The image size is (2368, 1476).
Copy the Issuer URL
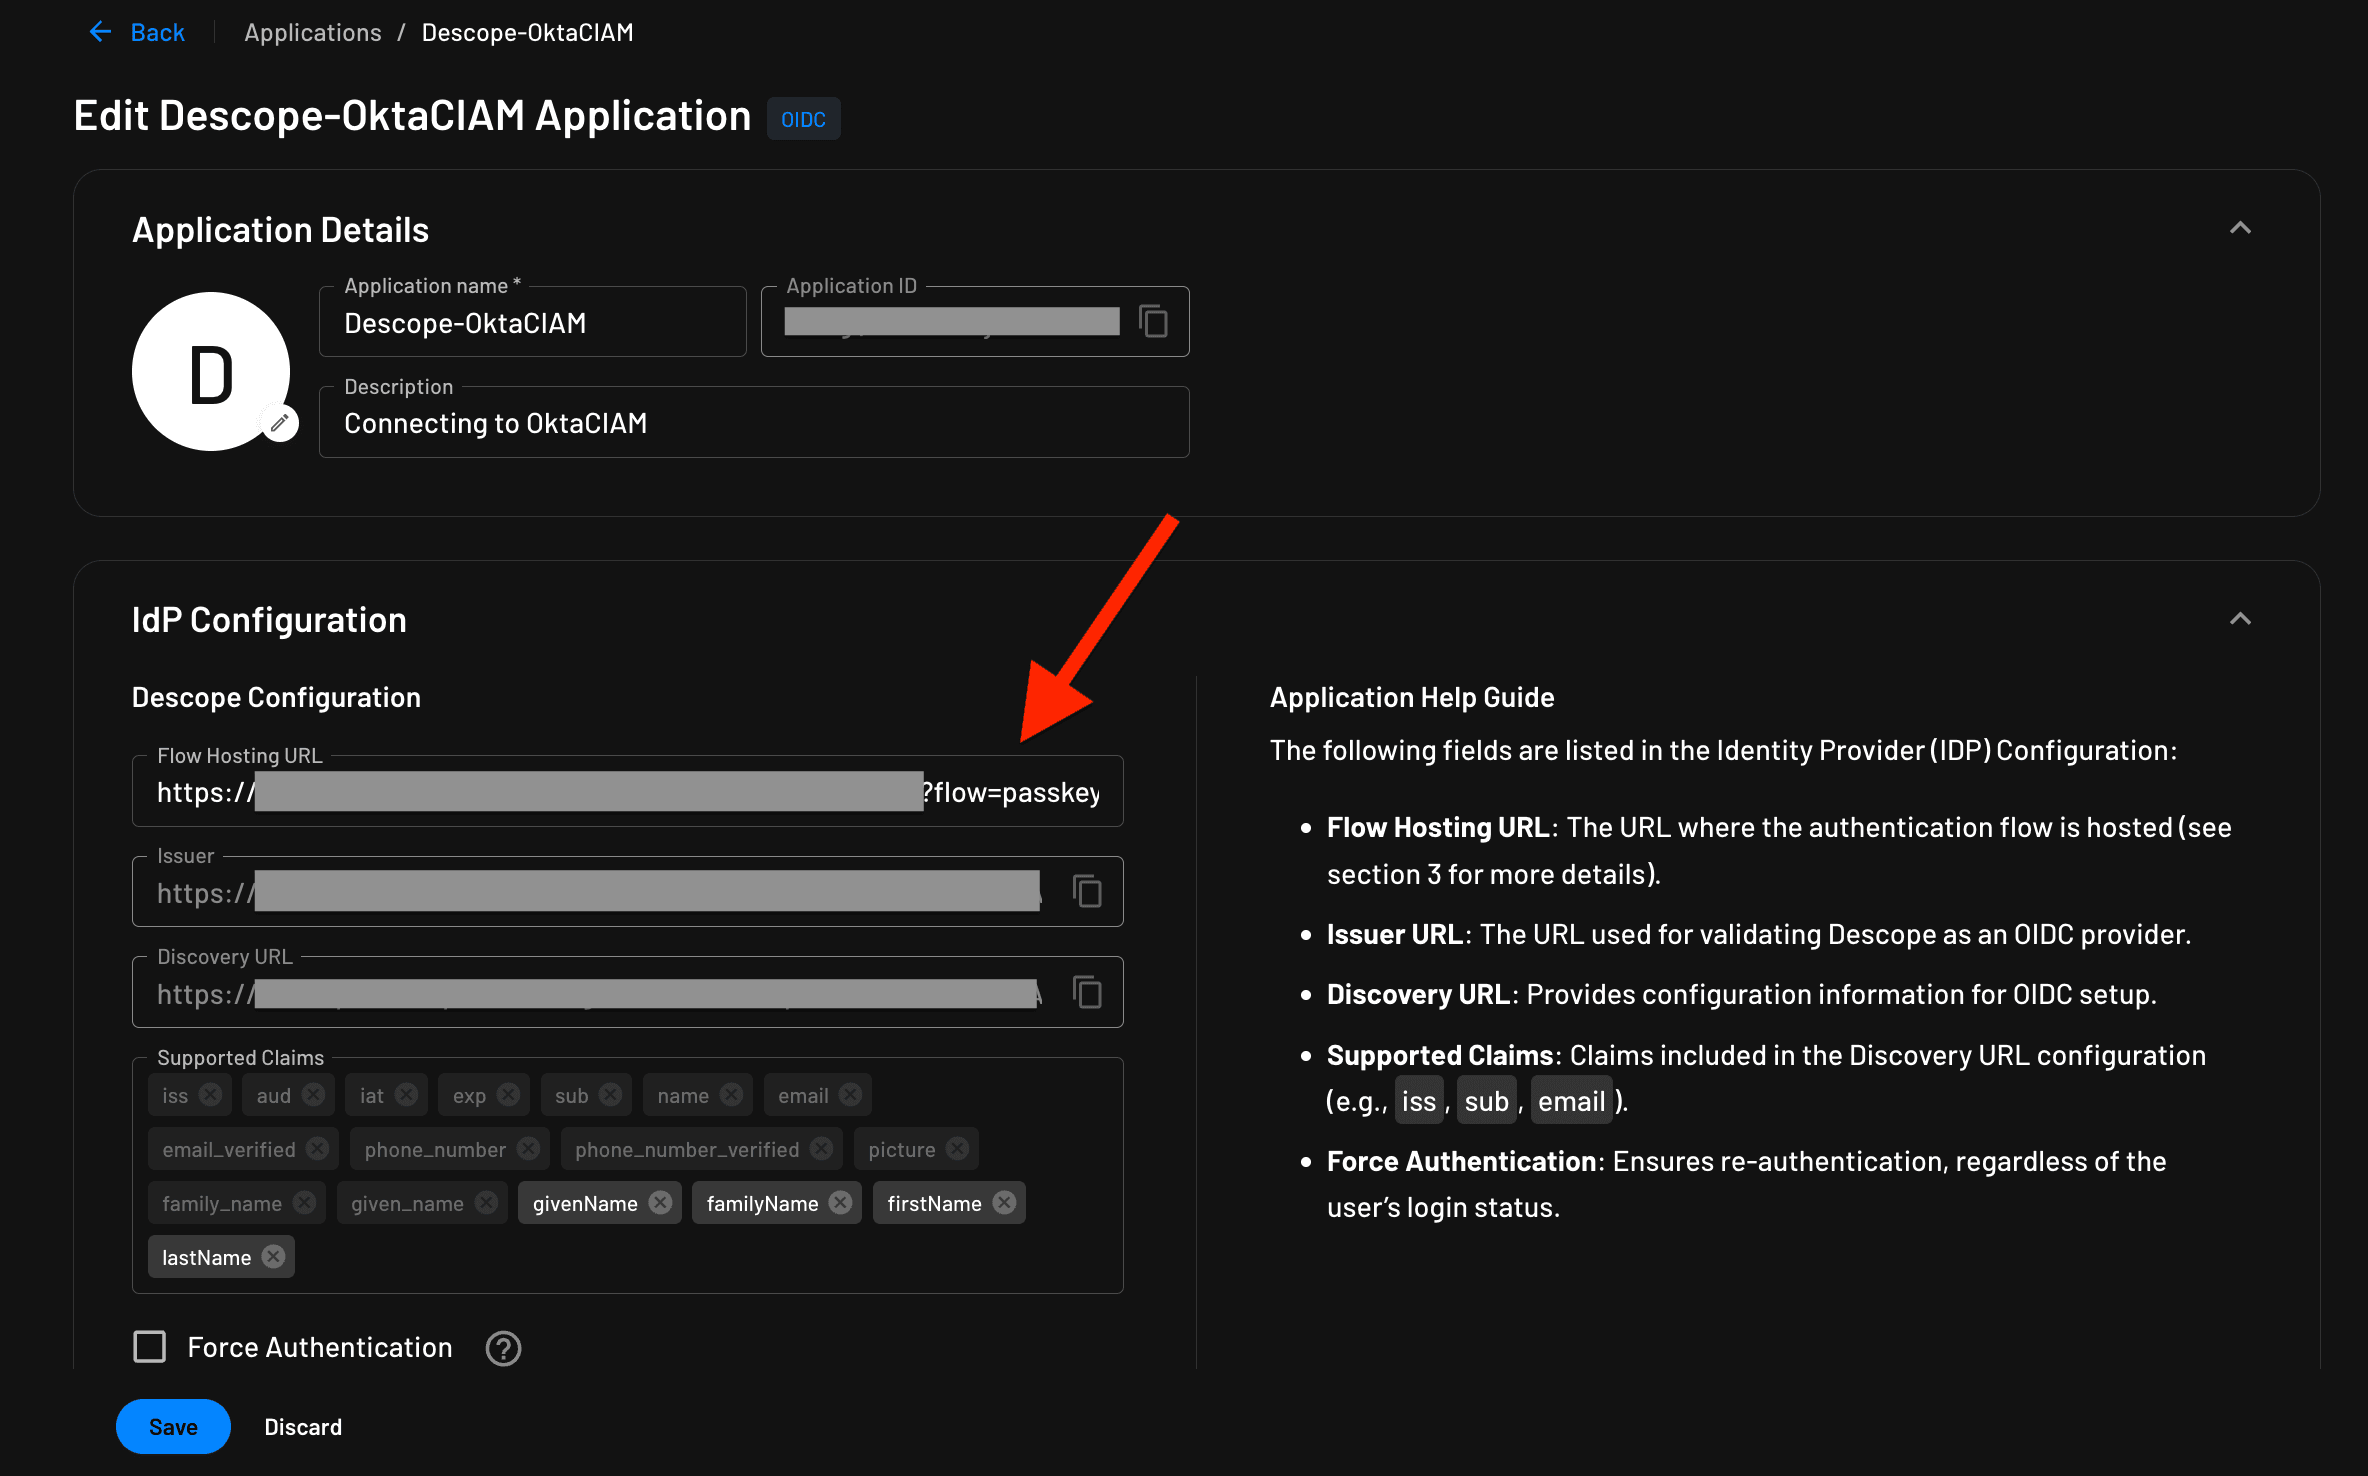click(1087, 890)
